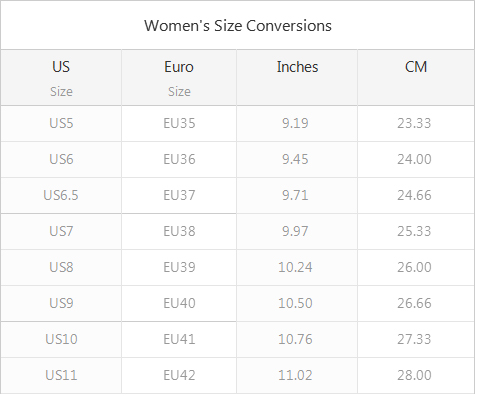
Task: Select the US Size column header
Action: [x=61, y=78]
